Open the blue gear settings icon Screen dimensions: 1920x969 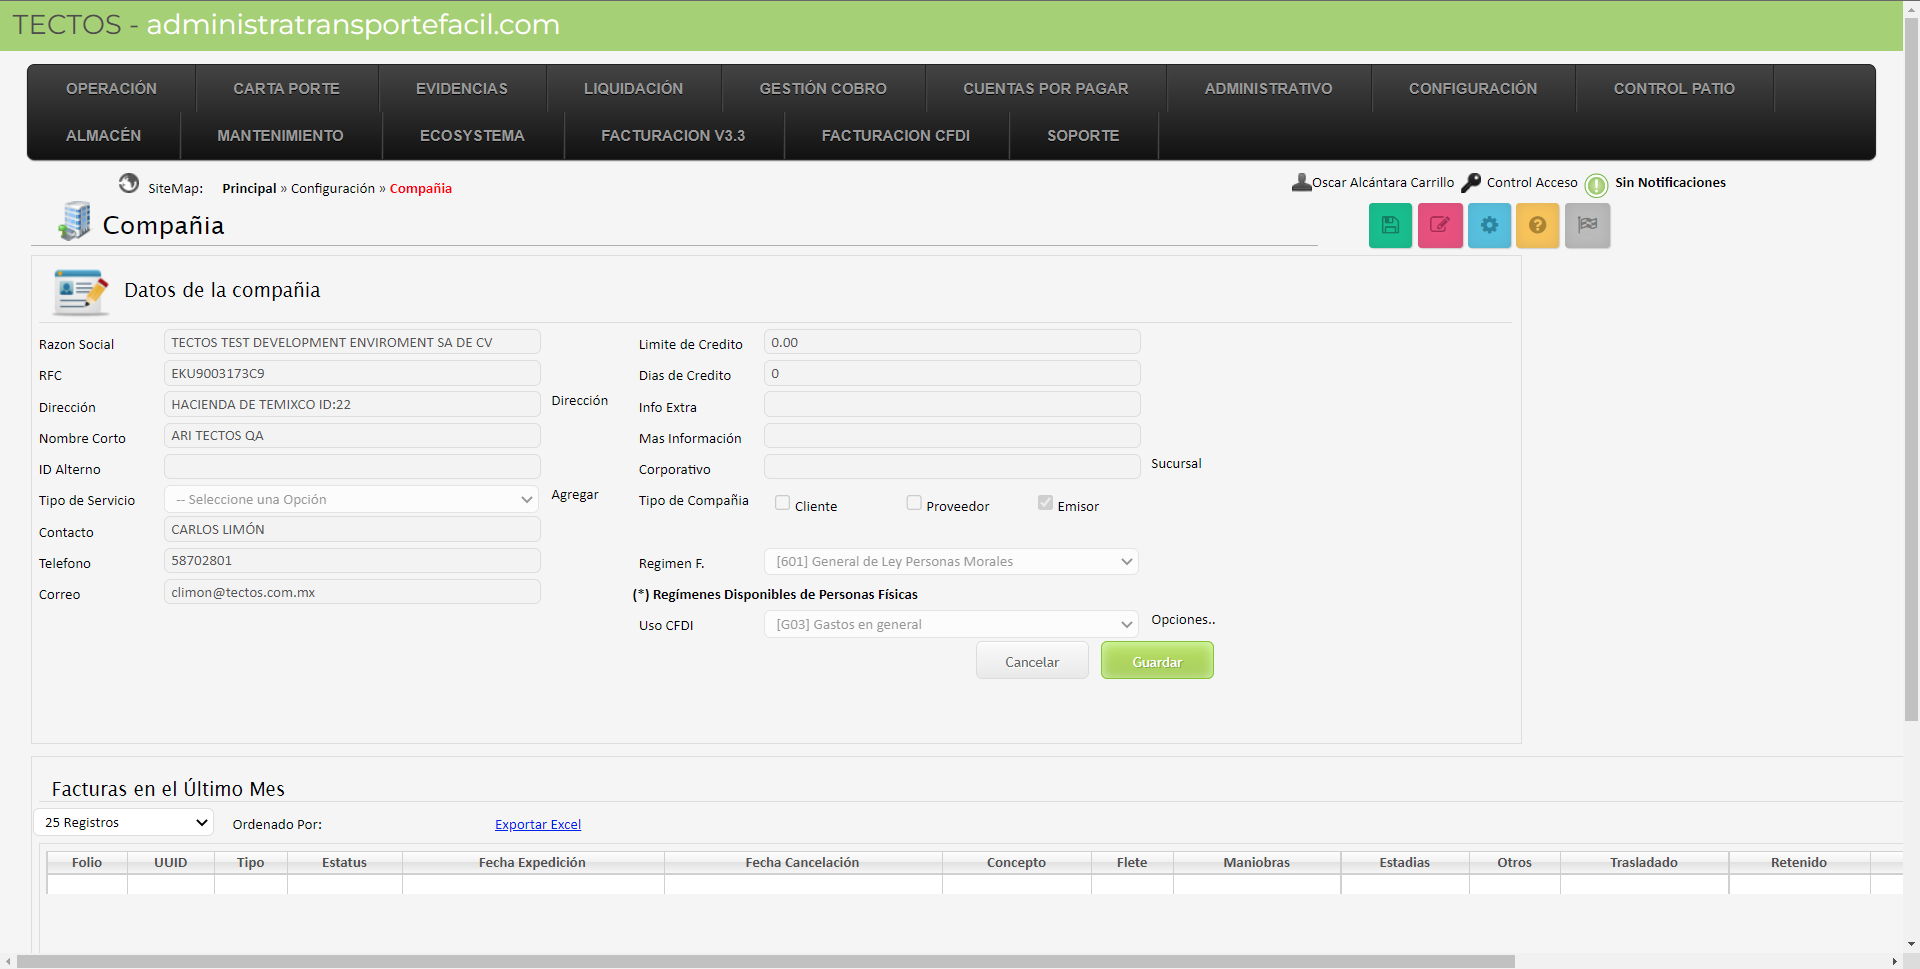[1489, 225]
